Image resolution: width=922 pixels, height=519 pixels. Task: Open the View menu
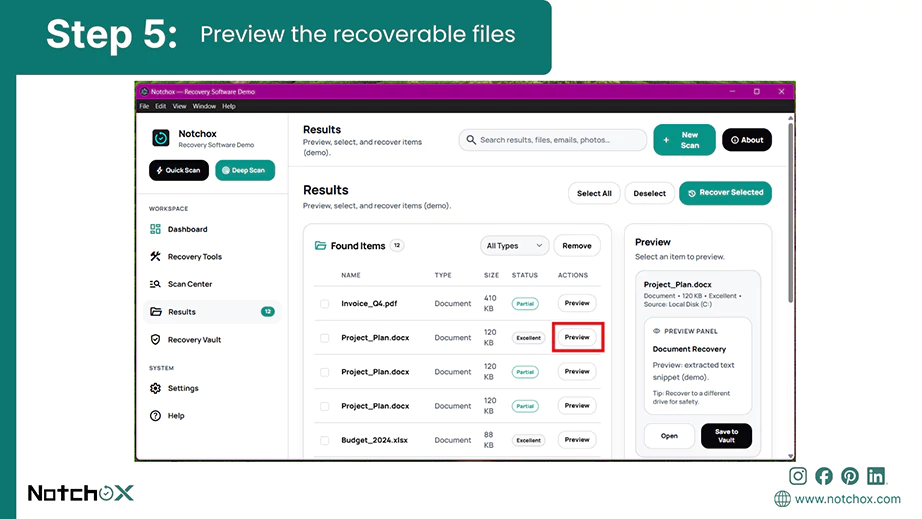pyautogui.click(x=179, y=106)
